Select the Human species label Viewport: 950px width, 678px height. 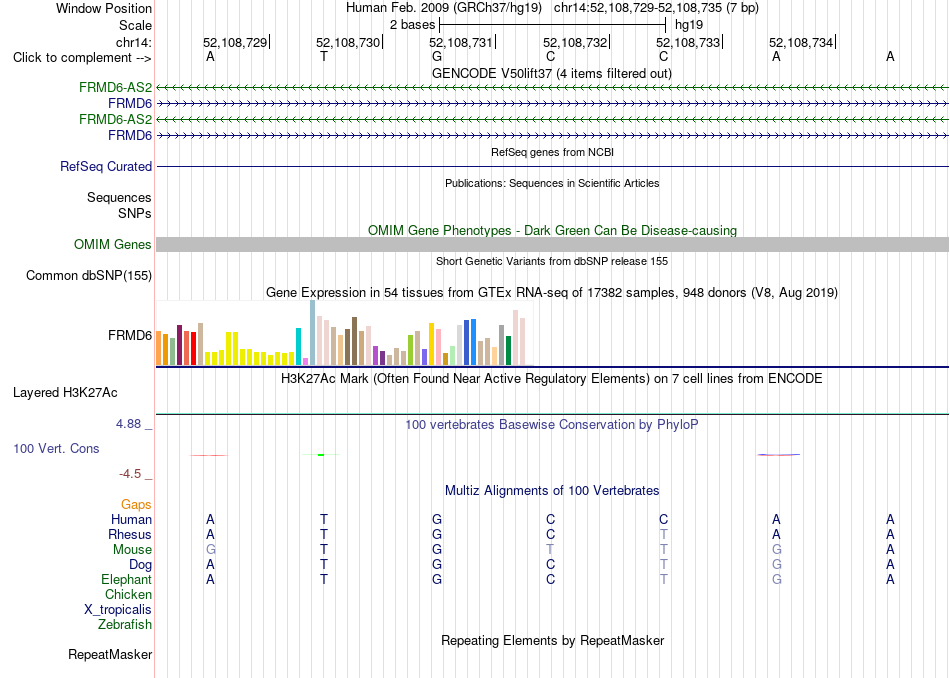pyautogui.click(x=131, y=519)
